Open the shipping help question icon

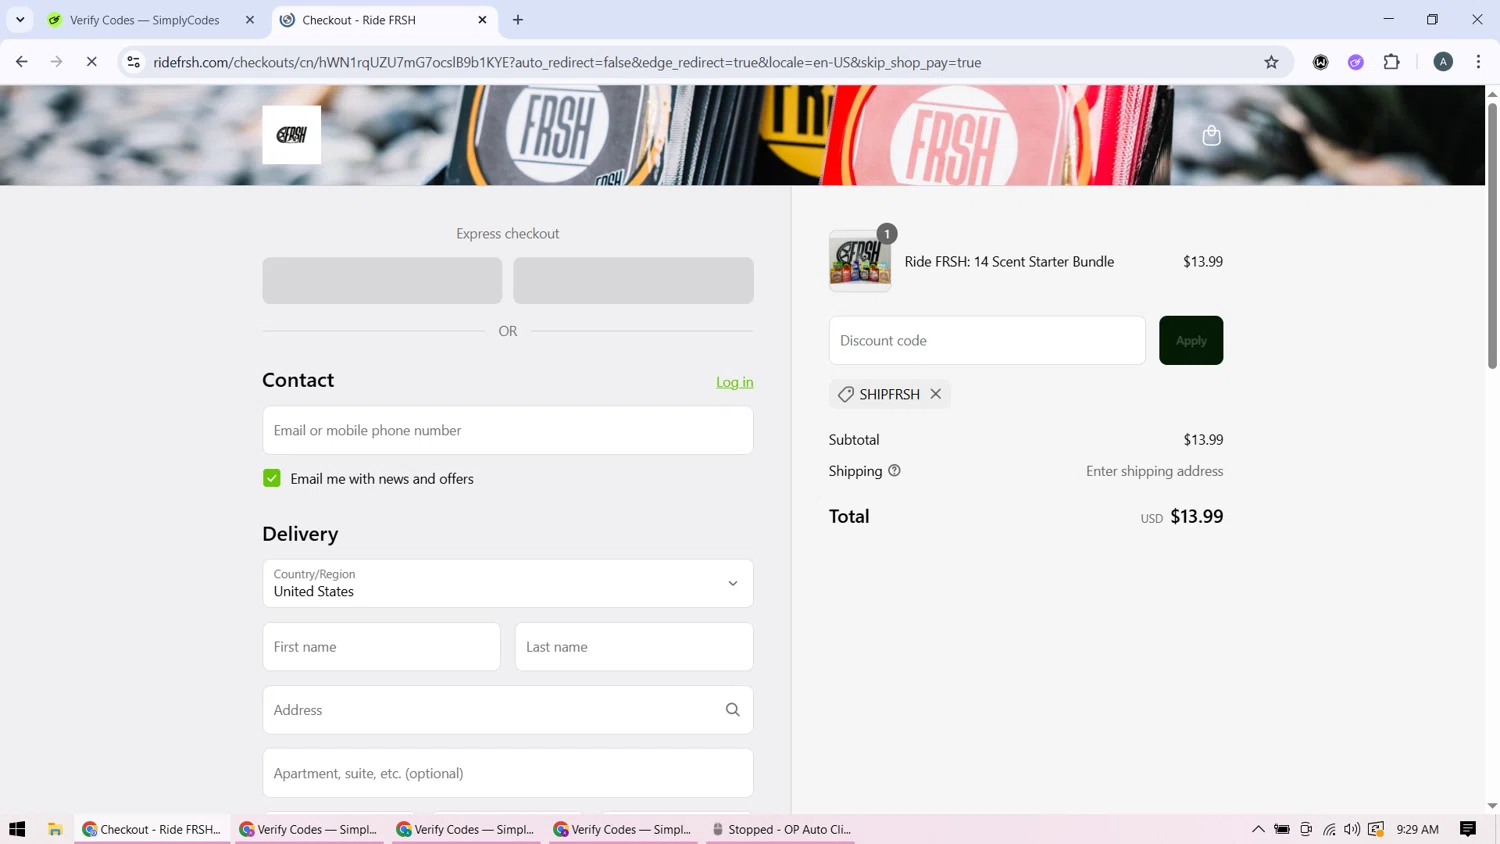pos(894,471)
